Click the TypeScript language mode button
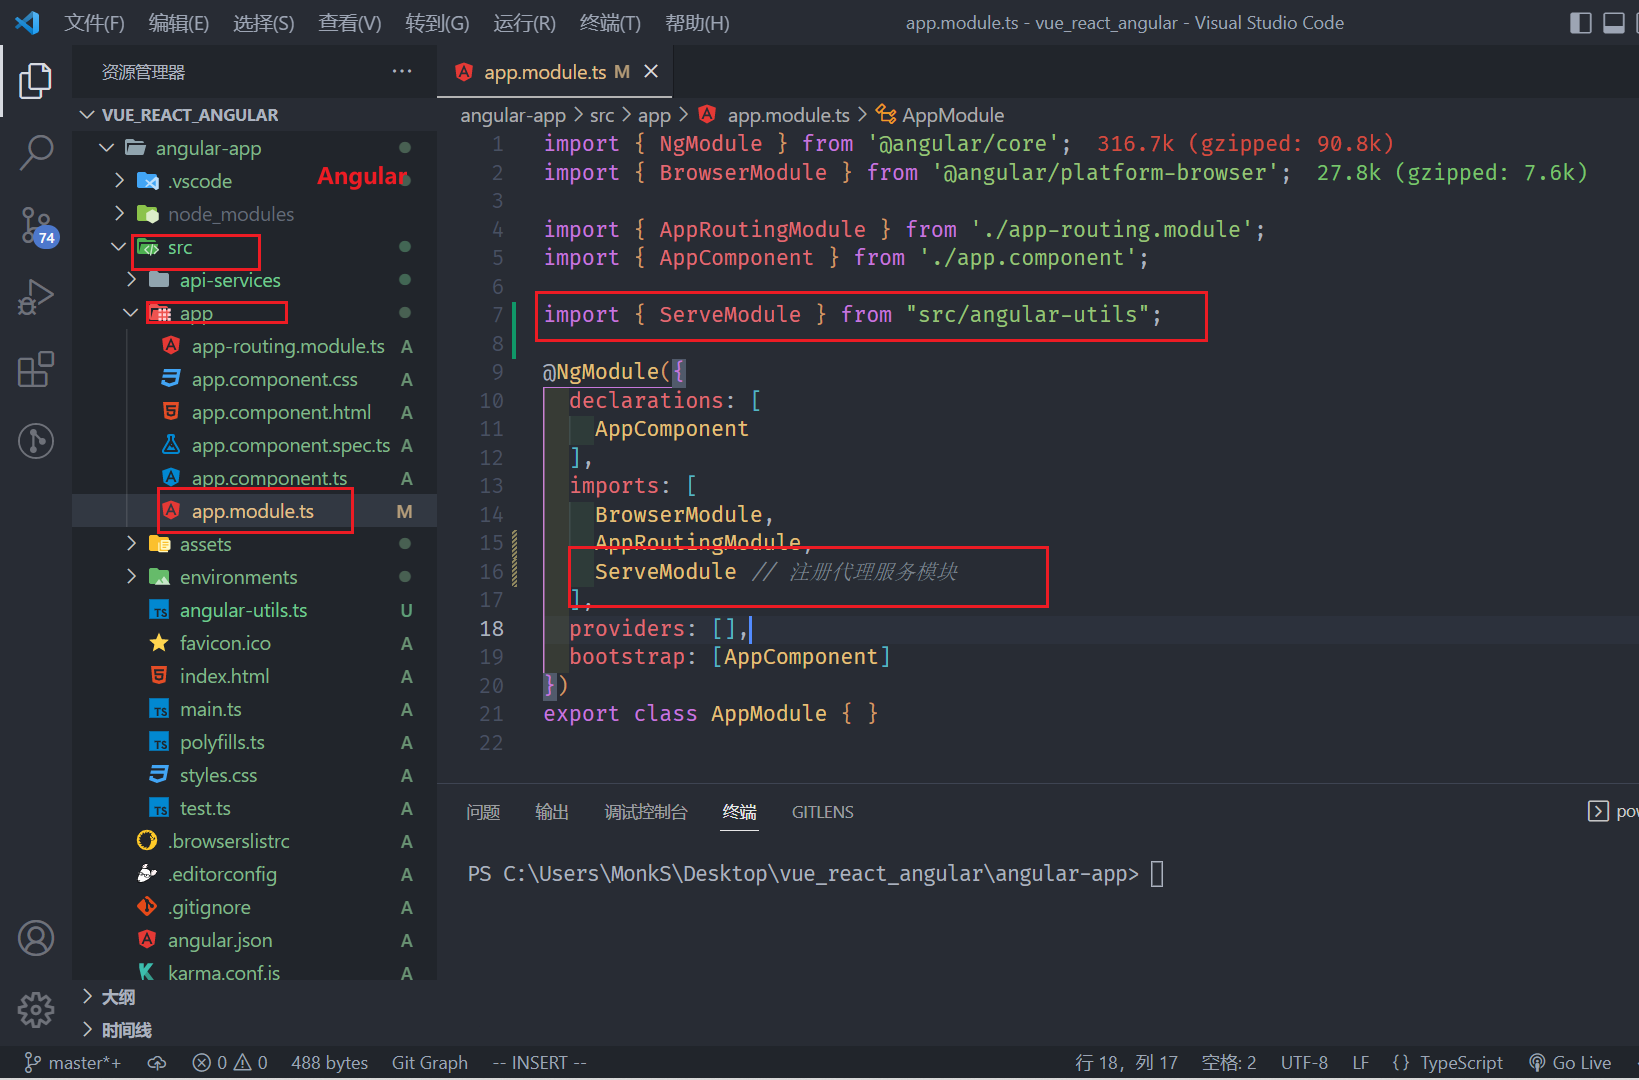Image resolution: width=1639 pixels, height=1080 pixels. [1447, 1063]
